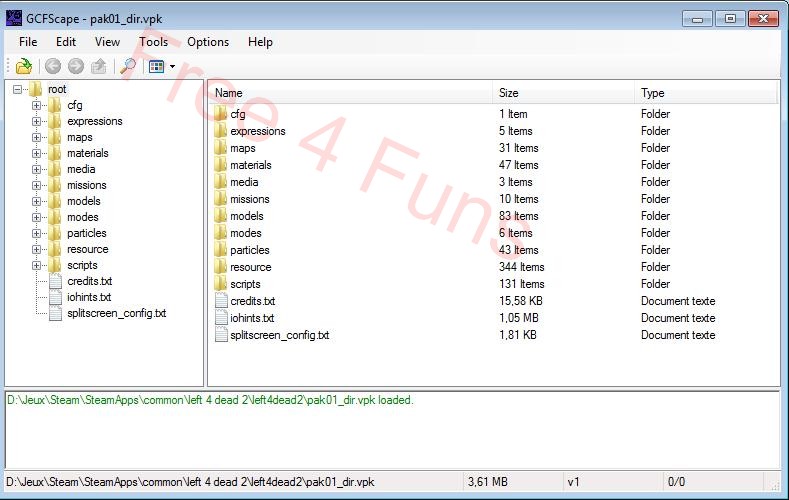Expand the scripts folder in tree
The width and height of the screenshot is (789, 500).
(x=37, y=265)
